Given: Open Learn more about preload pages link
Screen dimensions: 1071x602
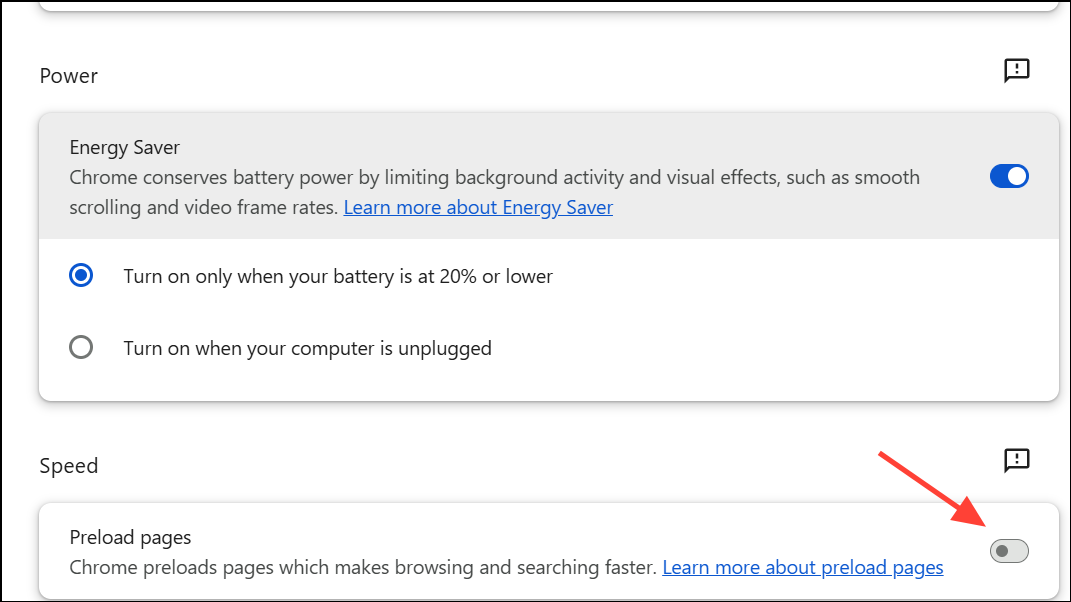Looking at the screenshot, I should pyautogui.click(x=803, y=568).
